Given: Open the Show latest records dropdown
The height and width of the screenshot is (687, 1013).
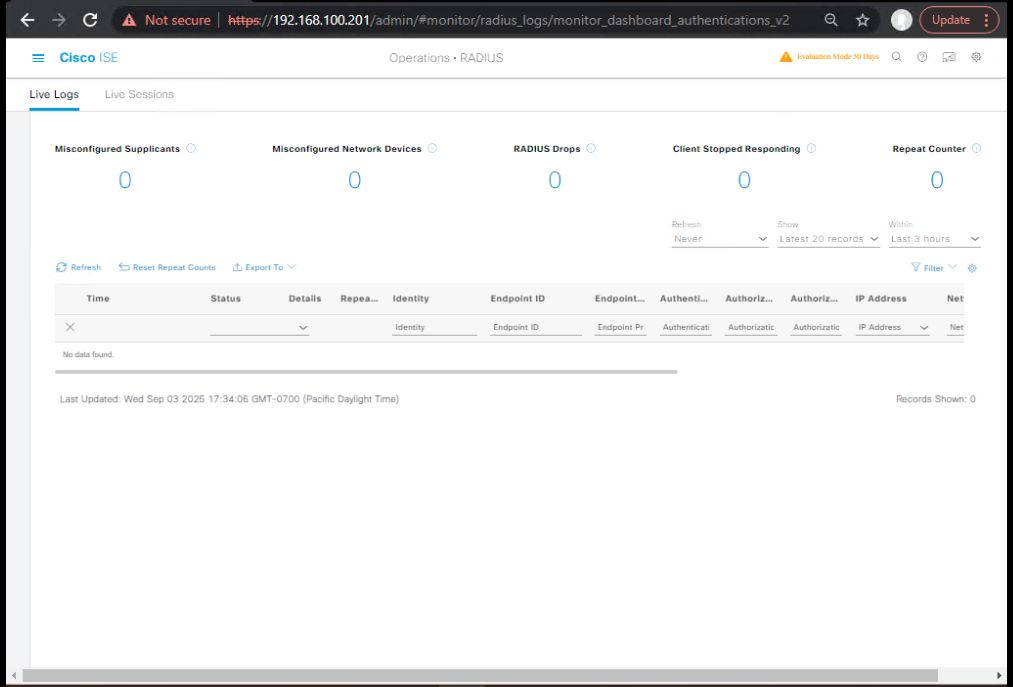Looking at the screenshot, I should click(x=828, y=240).
